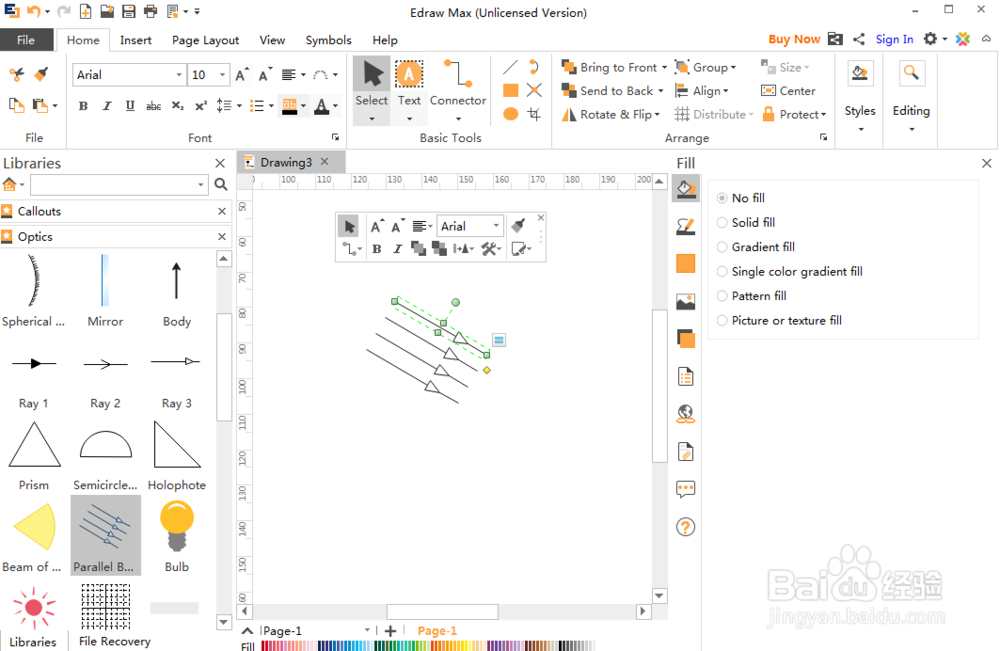Click the Buy Now link
The width and height of the screenshot is (1000, 651).
[794, 39]
